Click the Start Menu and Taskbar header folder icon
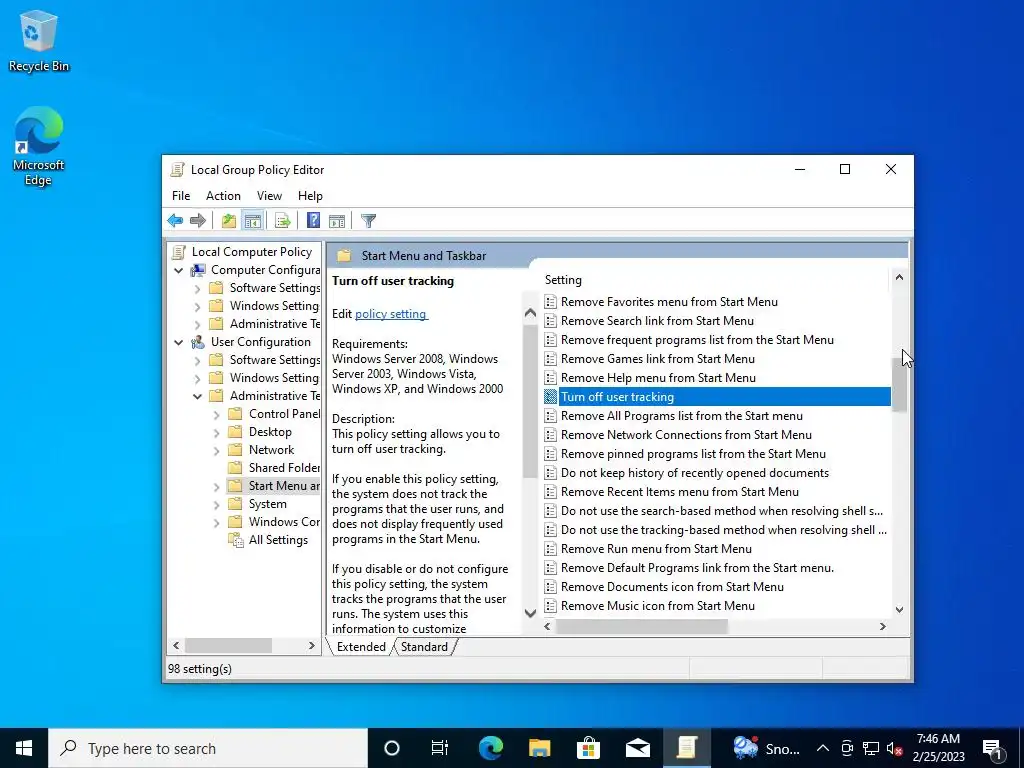 tap(344, 256)
